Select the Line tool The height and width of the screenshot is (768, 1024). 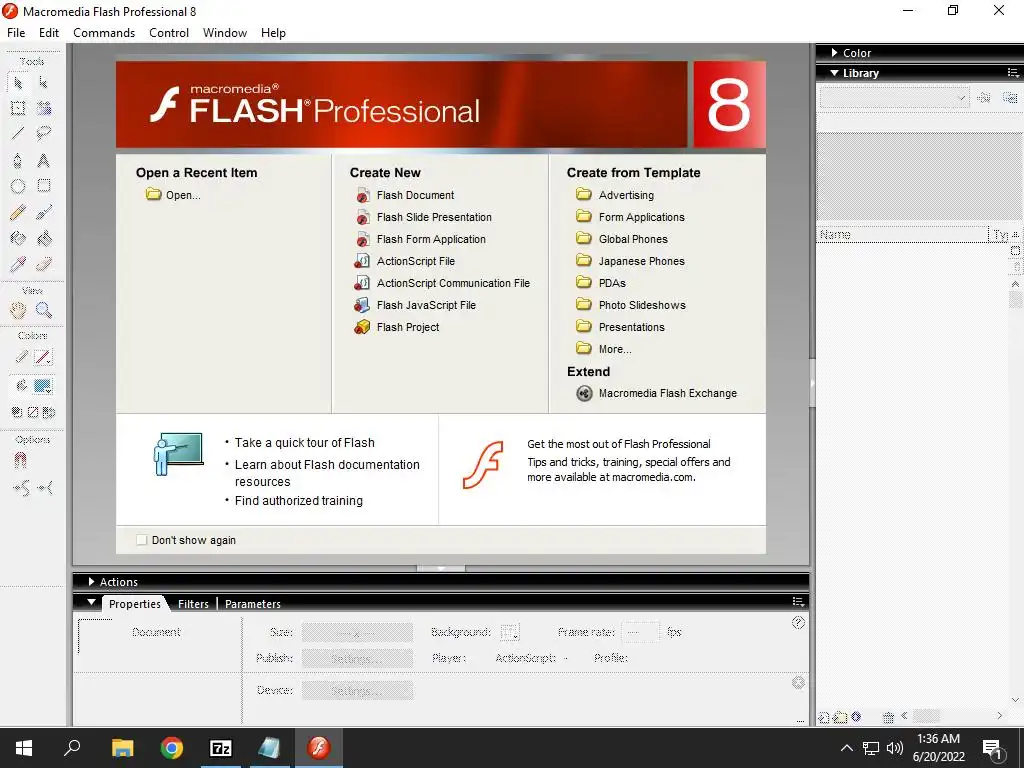coord(18,134)
